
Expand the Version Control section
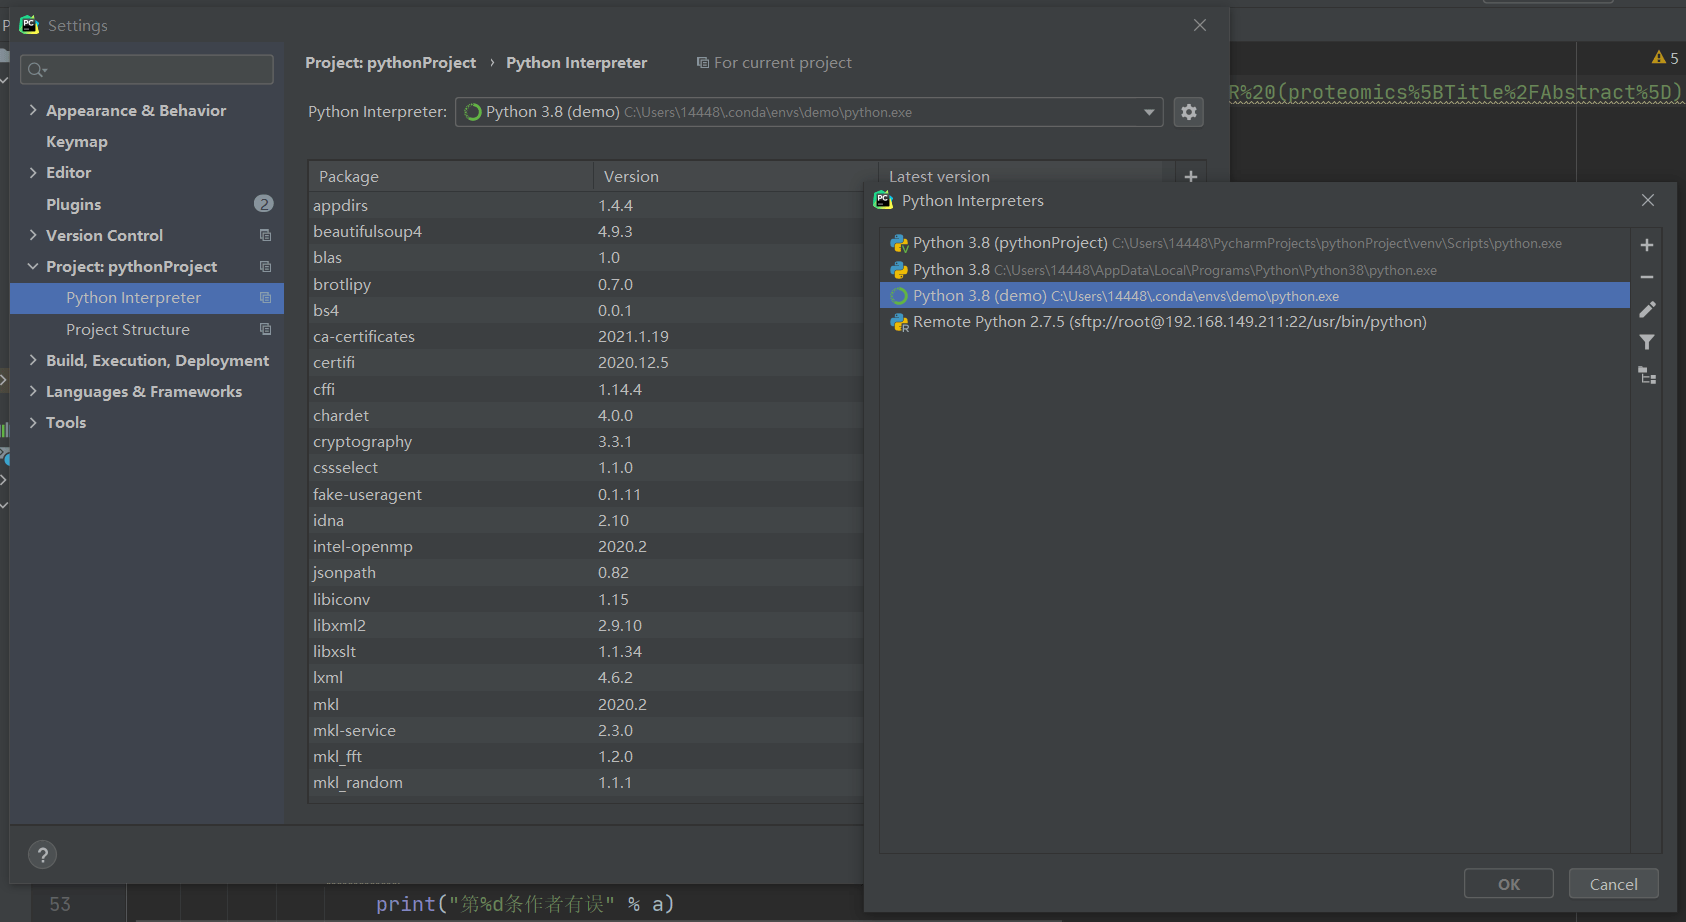[33, 235]
